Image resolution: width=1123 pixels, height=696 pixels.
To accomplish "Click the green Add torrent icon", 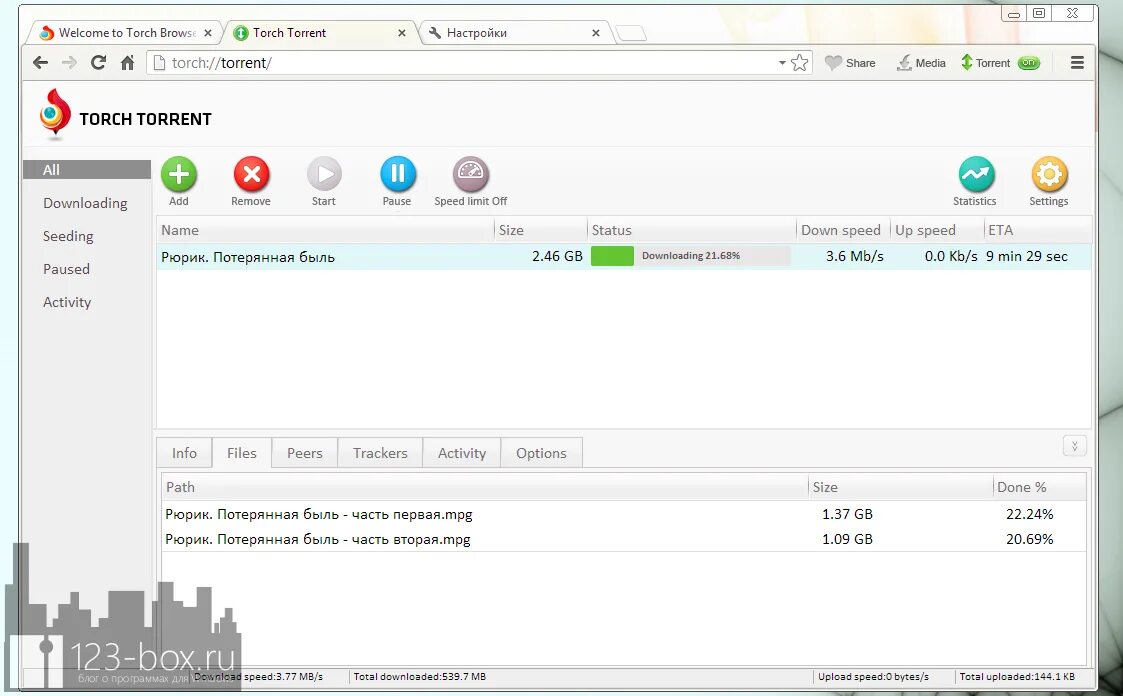I will [178, 174].
